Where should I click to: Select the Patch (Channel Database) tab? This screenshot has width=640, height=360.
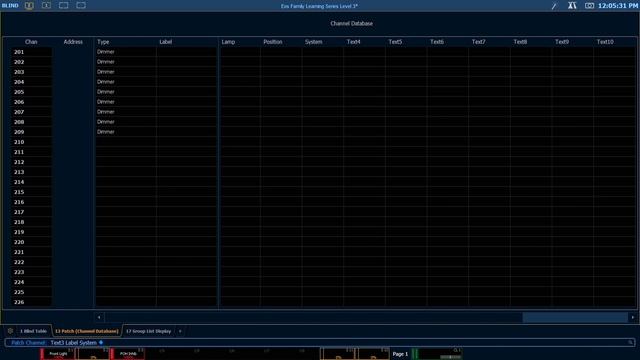pyautogui.click(x=87, y=331)
